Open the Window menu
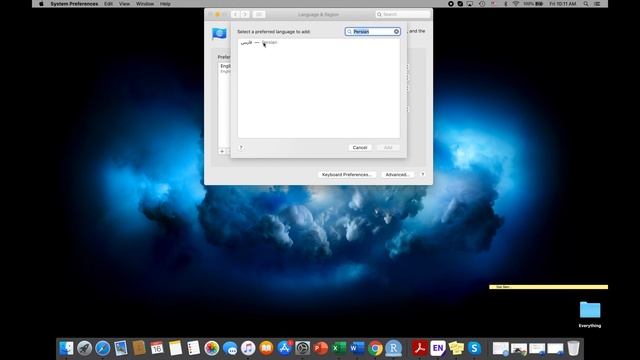The width and height of the screenshot is (640, 360). point(145,4)
